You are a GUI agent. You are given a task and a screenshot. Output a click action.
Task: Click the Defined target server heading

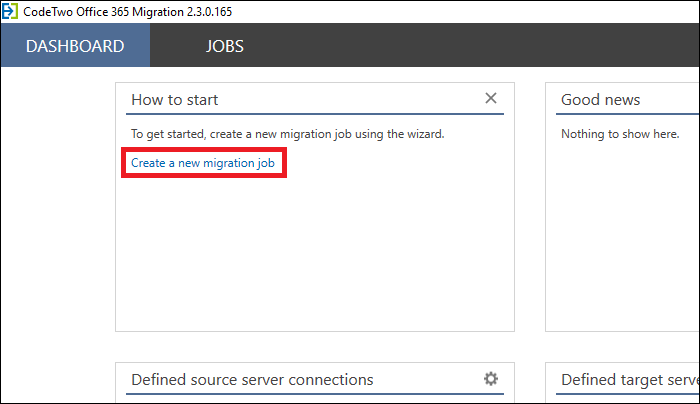pos(630,379)
